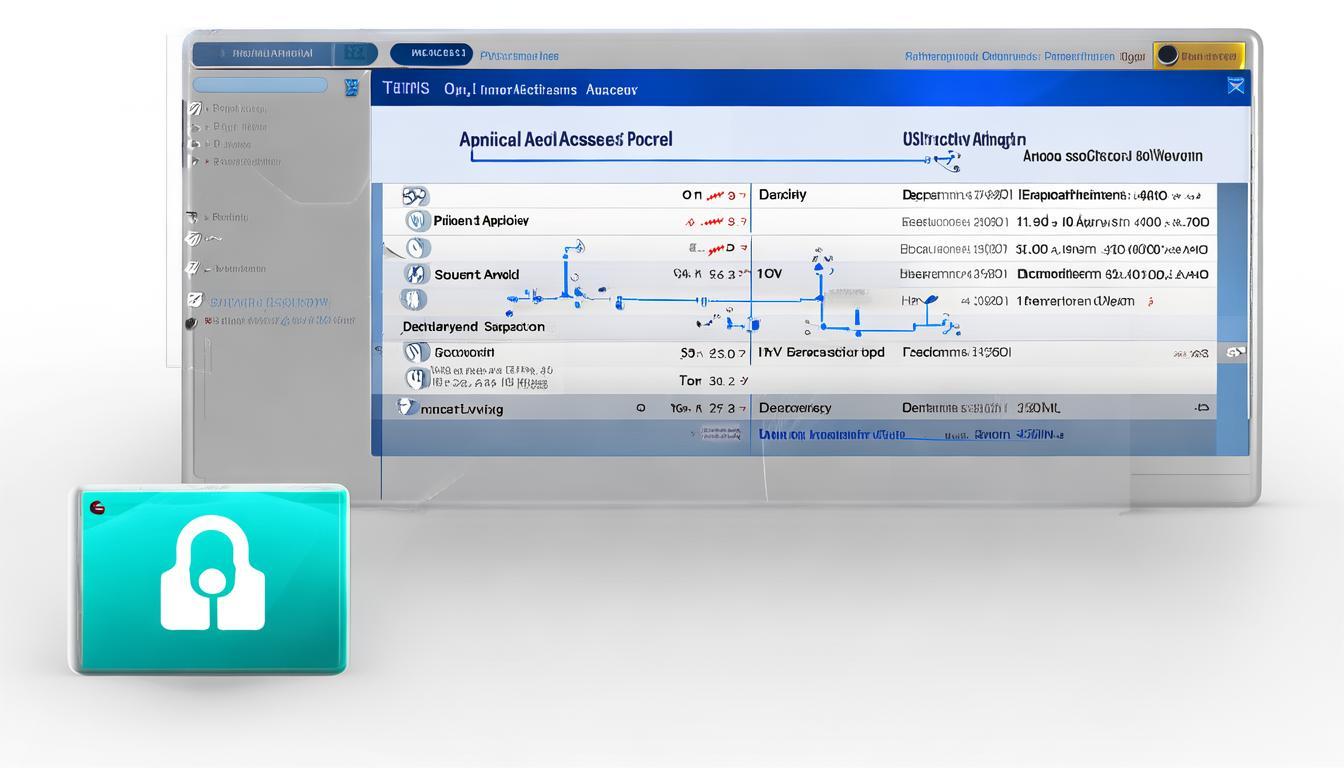Click the sidebar search input field
Screen dimensions: 1344x768
pos(260,86)
